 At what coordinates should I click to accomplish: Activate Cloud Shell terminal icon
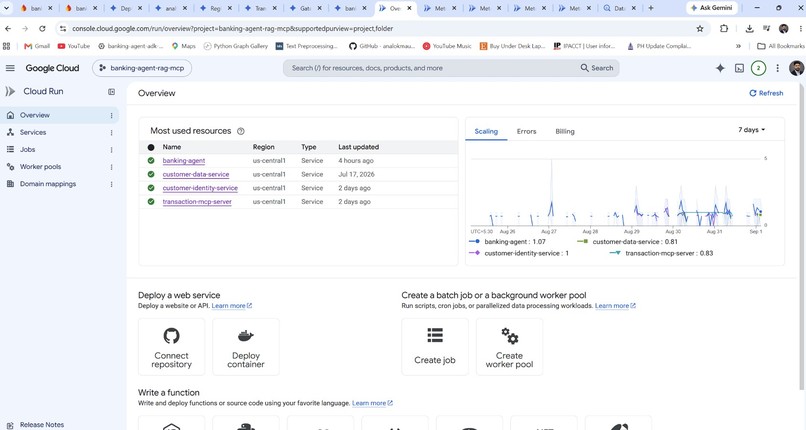(739, 68)
